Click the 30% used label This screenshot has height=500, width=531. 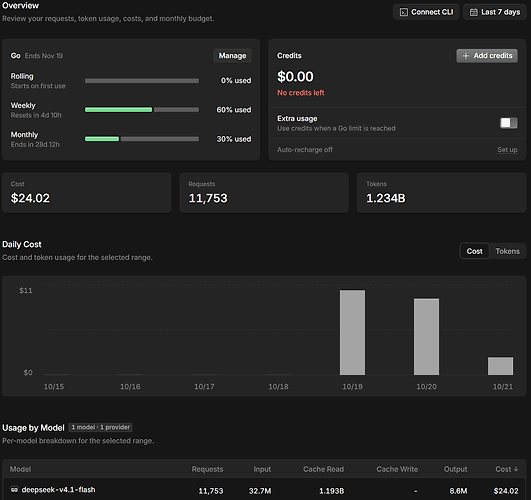[x=234, y=139]
